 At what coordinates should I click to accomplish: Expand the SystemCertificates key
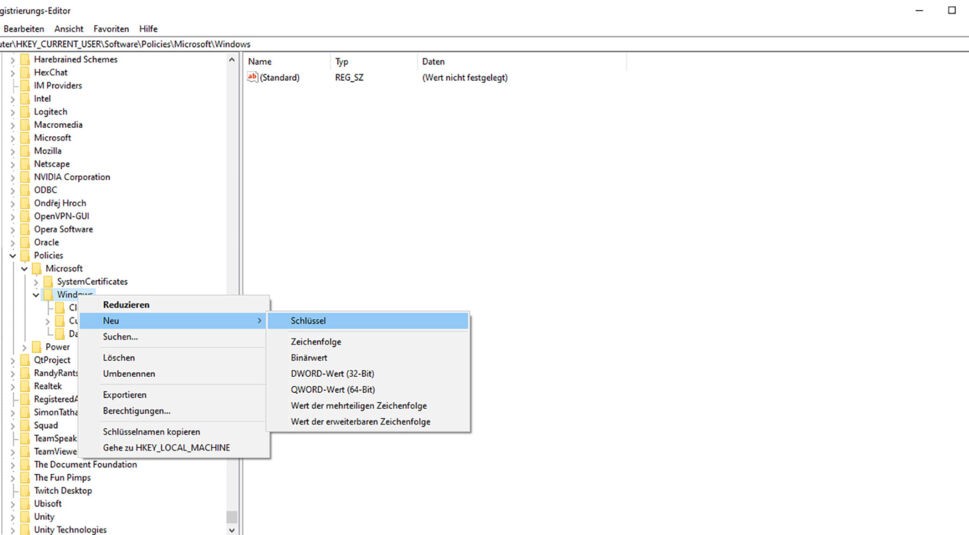click(x=36, y=282)
